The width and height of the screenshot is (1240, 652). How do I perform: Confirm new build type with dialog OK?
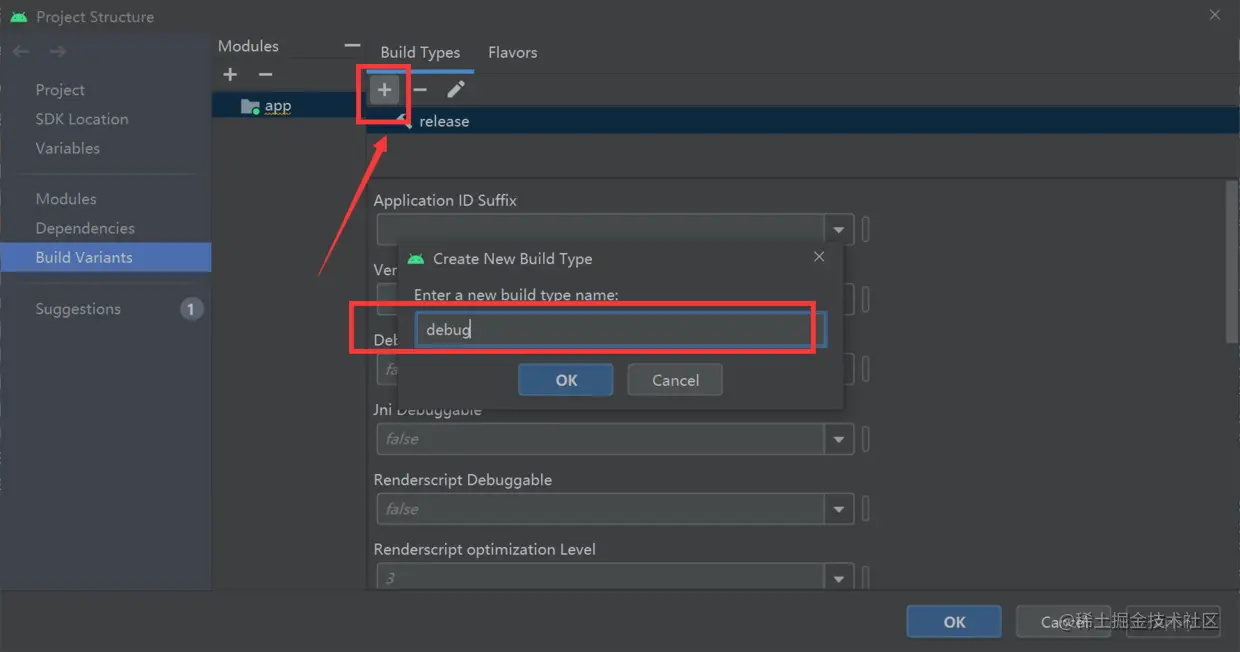coord(566,380)
